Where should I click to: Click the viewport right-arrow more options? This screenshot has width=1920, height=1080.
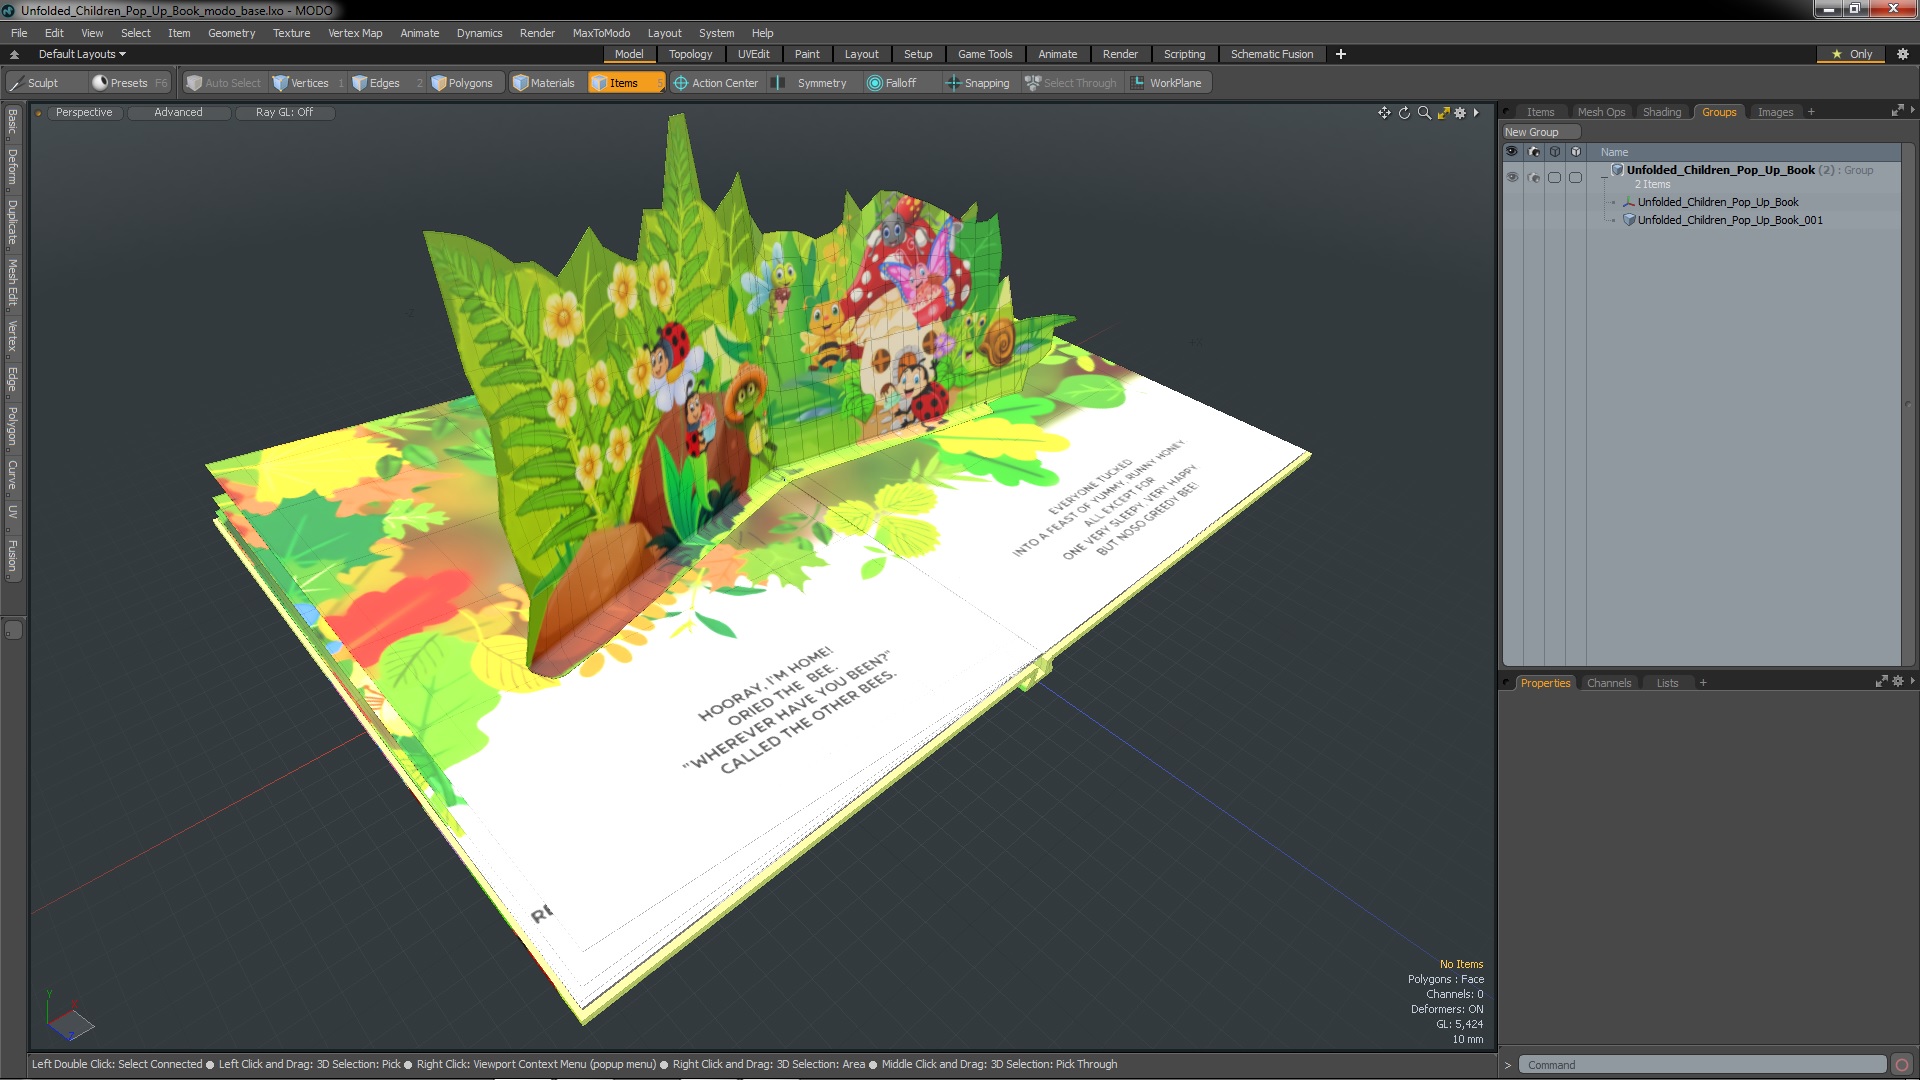click(x=1476, y=112)
